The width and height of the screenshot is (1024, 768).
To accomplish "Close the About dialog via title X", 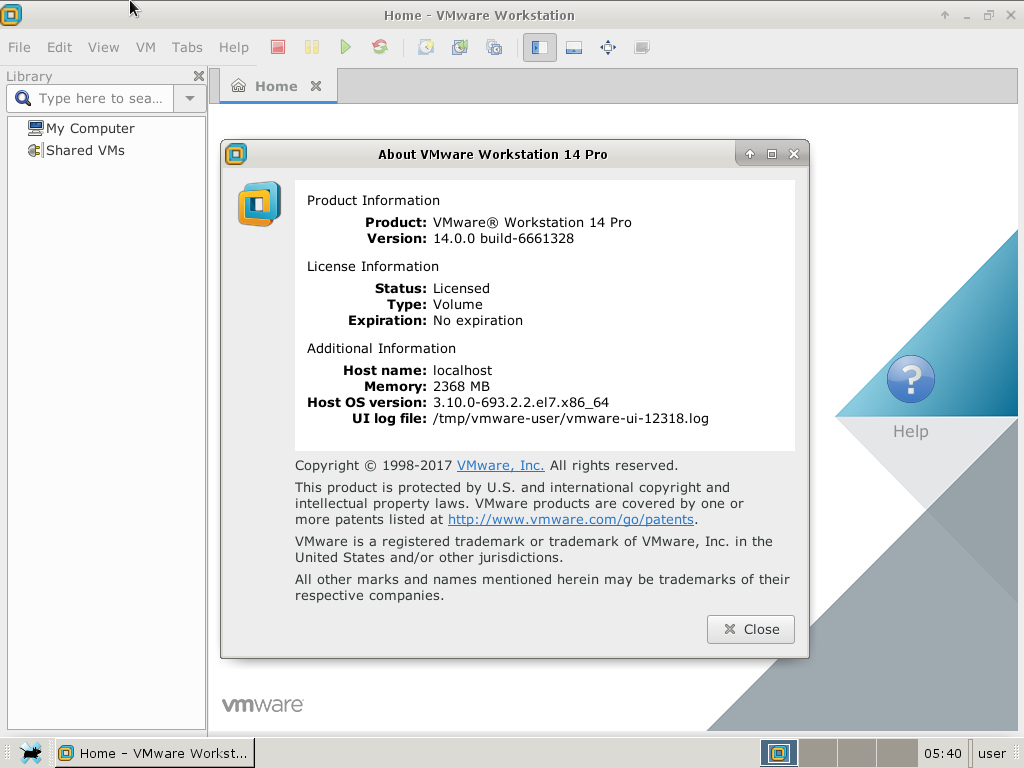I will (793, 154).
